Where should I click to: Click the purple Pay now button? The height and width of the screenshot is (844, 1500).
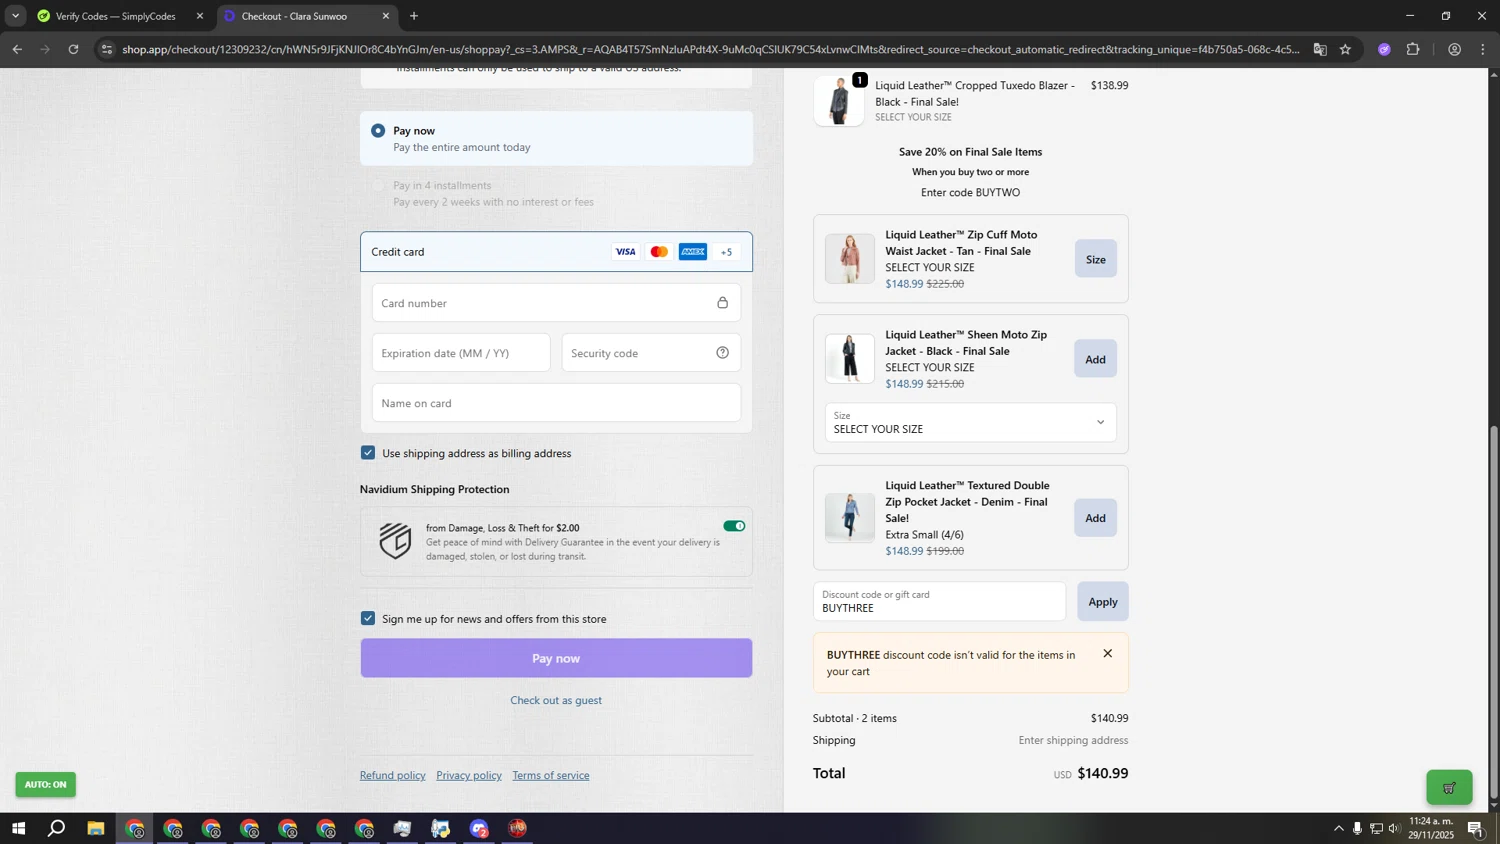point(556,658)
